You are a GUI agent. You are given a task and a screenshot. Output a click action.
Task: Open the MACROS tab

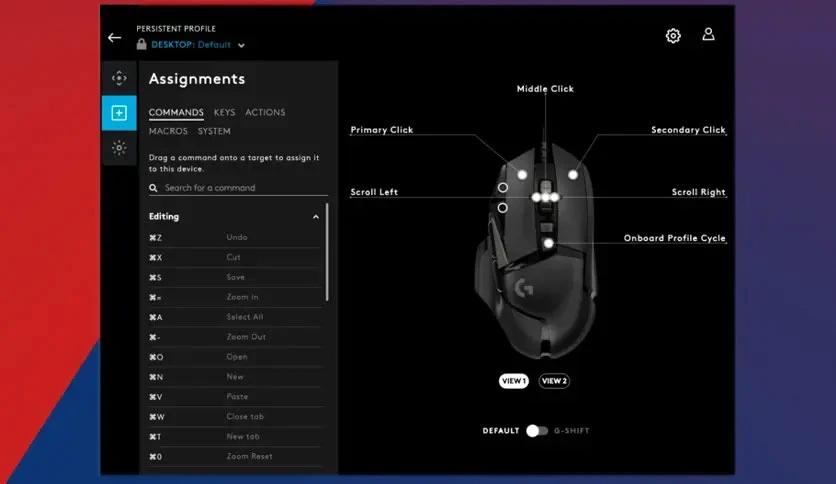click(x=168, y=131)
